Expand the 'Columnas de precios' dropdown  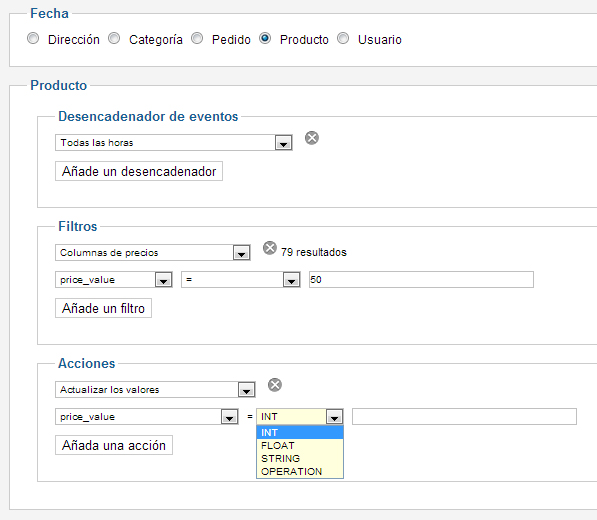click(x=153, y=252)
